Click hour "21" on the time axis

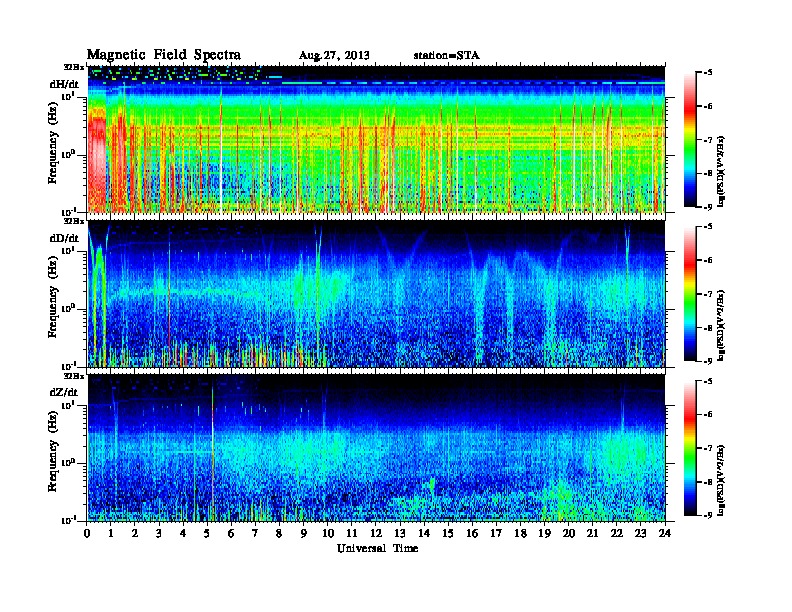coord(592,534)
